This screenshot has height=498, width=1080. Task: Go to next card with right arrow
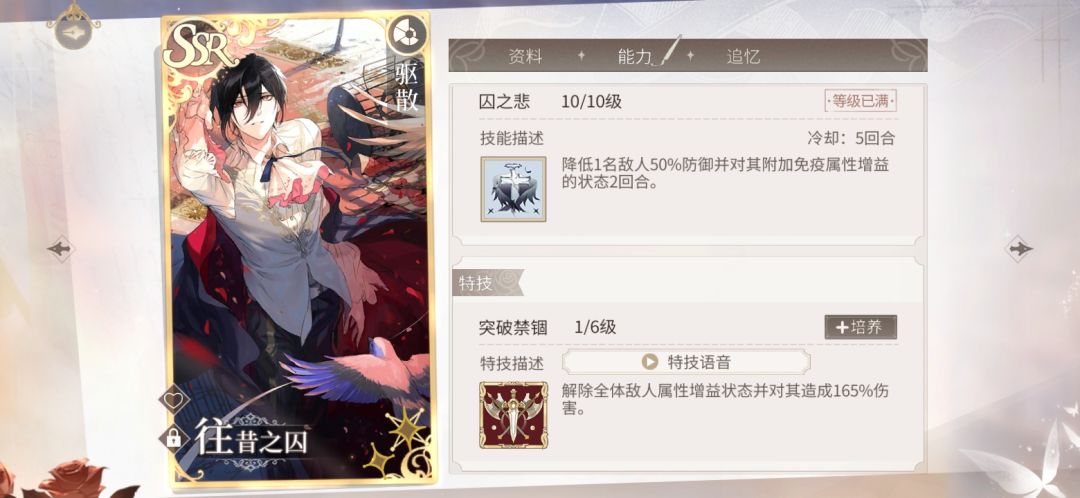click(x=1019, y=249)
